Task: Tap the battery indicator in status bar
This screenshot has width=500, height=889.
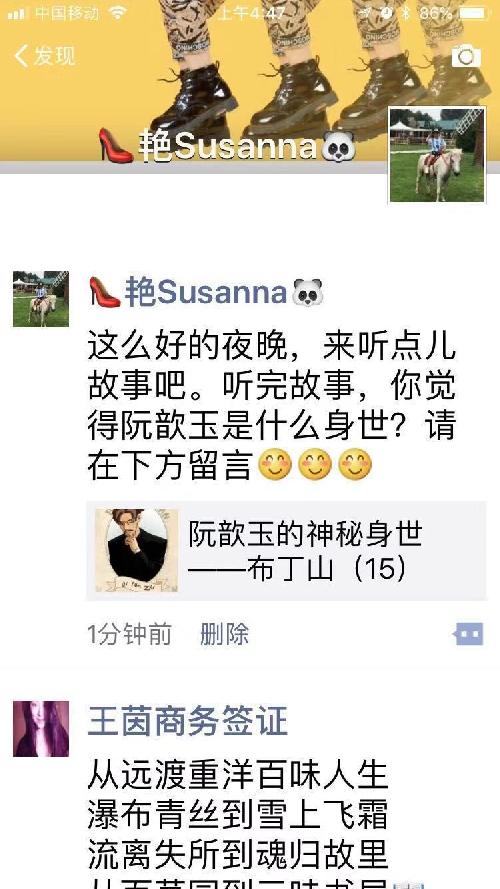Action: click(x=474, y=13)
